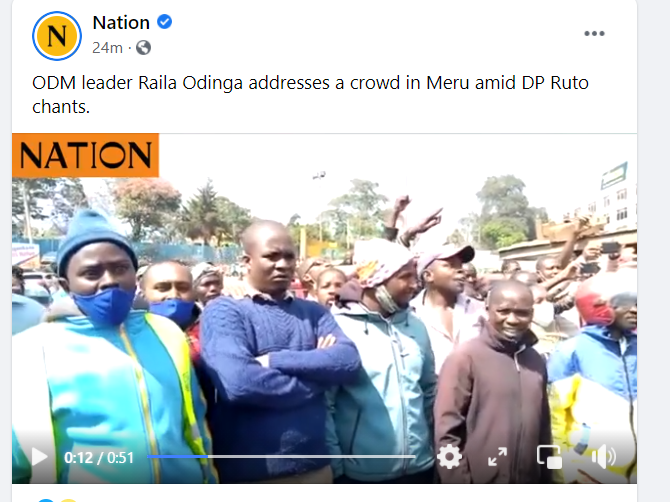Open the picture-in-picture mini player icon
This screenshot has width=670, height=502.
click(550, 457)
